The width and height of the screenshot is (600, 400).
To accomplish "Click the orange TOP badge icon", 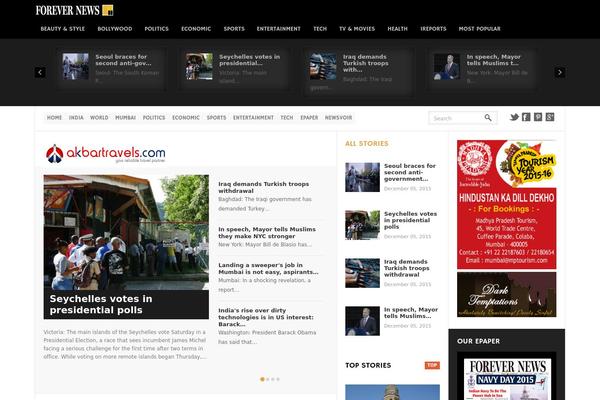I will click(x=432, y=365).
